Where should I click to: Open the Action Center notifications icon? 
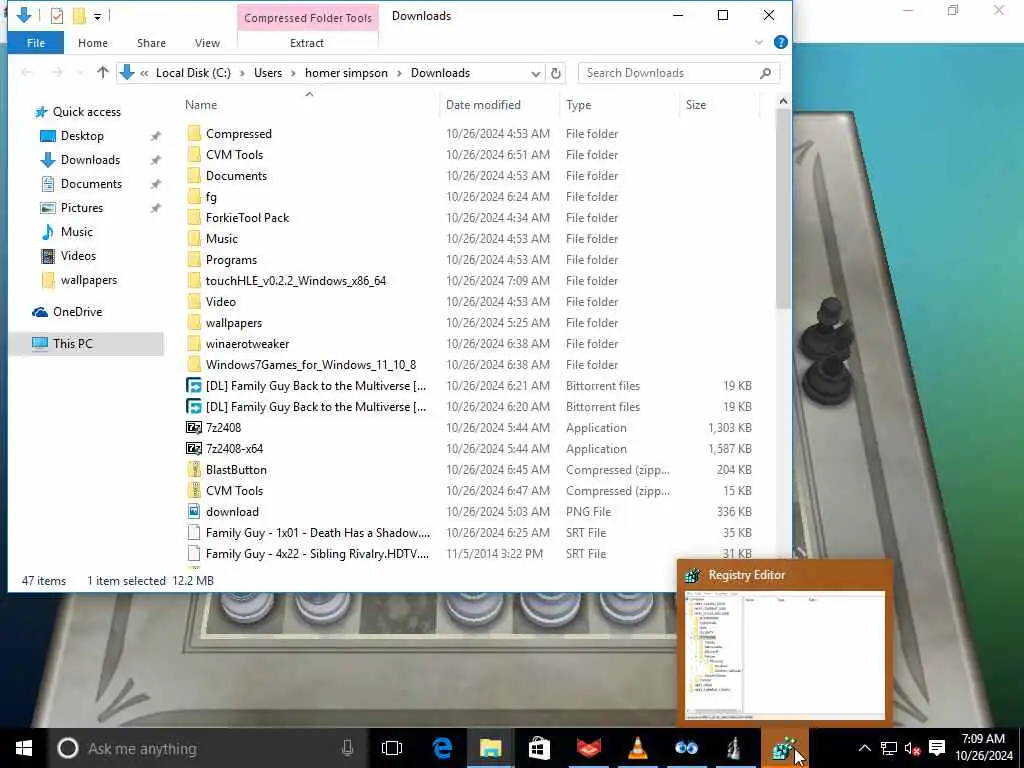pyautogui.click(x=937, y=748)
